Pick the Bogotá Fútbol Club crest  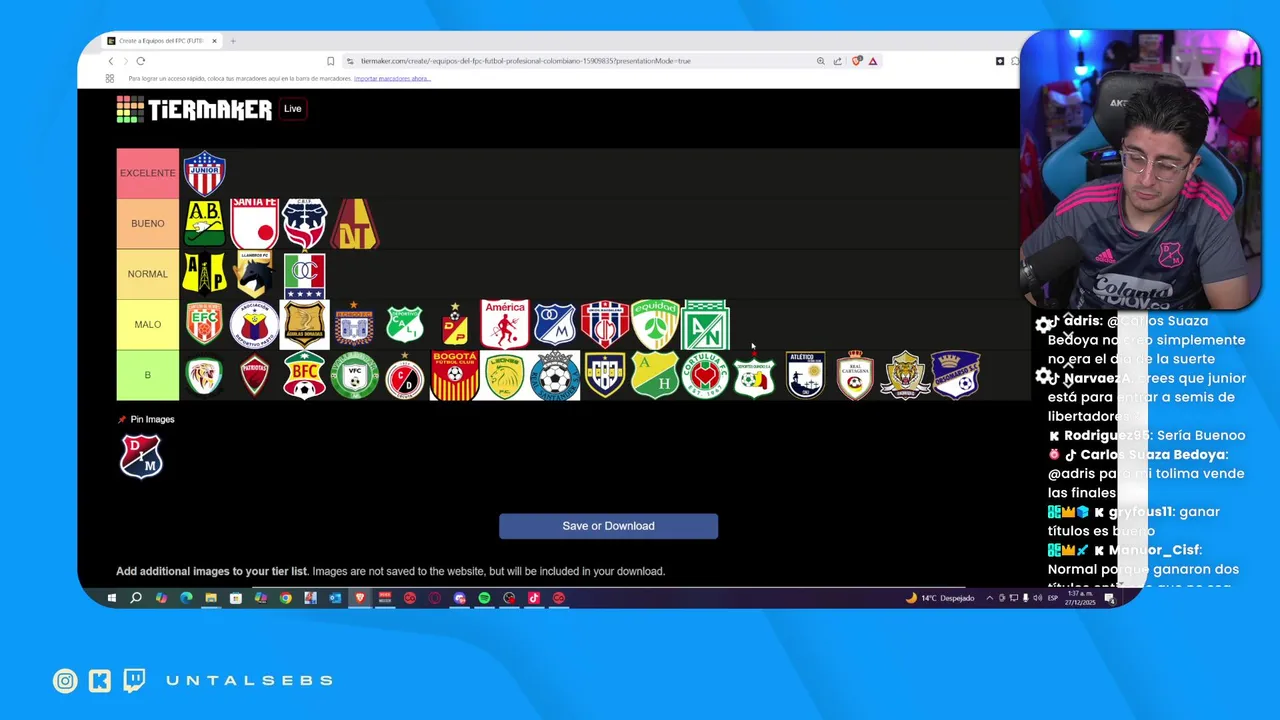coord(455,375)
